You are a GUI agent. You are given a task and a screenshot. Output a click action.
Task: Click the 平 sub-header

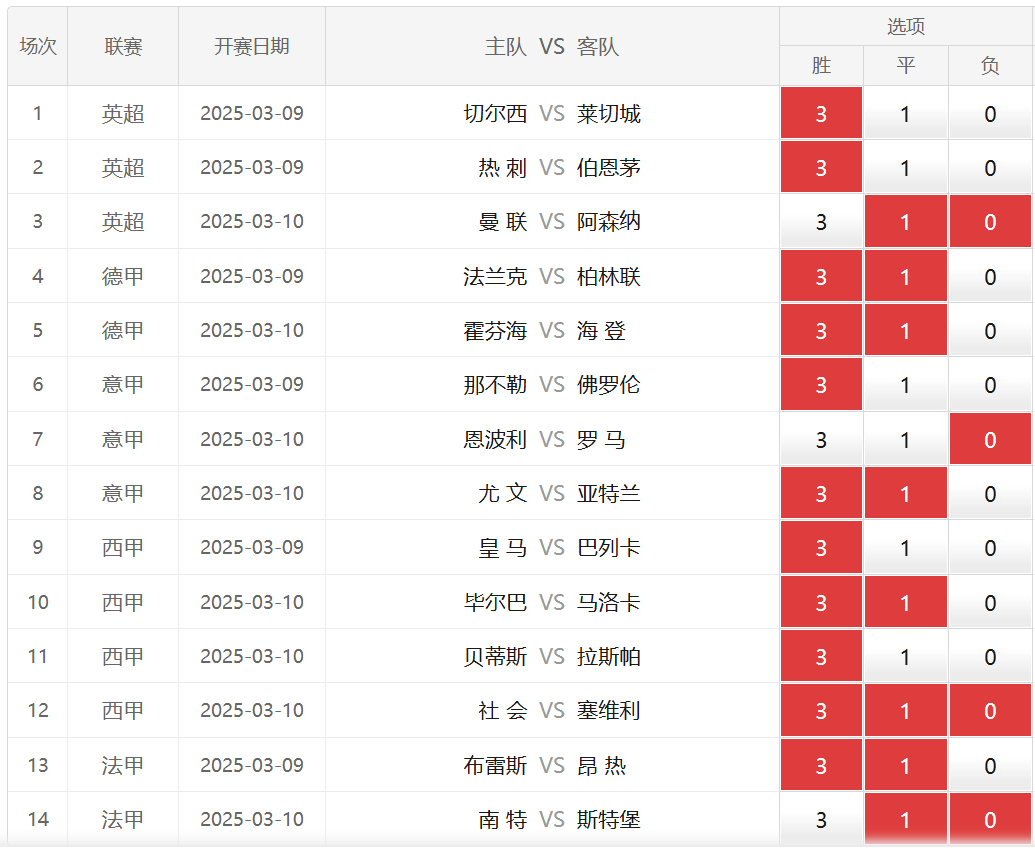click(x=906, y=65)
